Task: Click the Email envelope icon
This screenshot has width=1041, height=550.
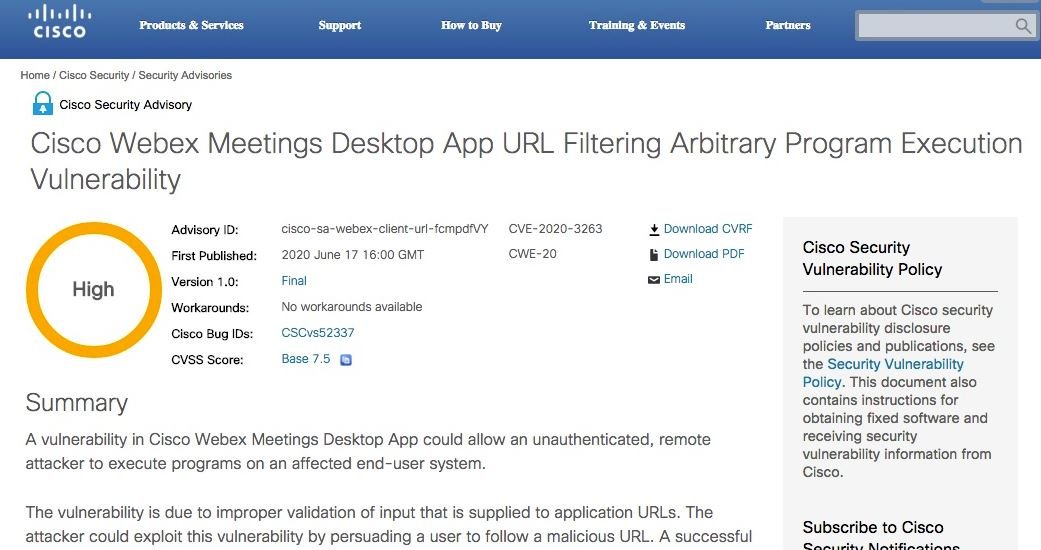Action: click(x=654, y=280)
